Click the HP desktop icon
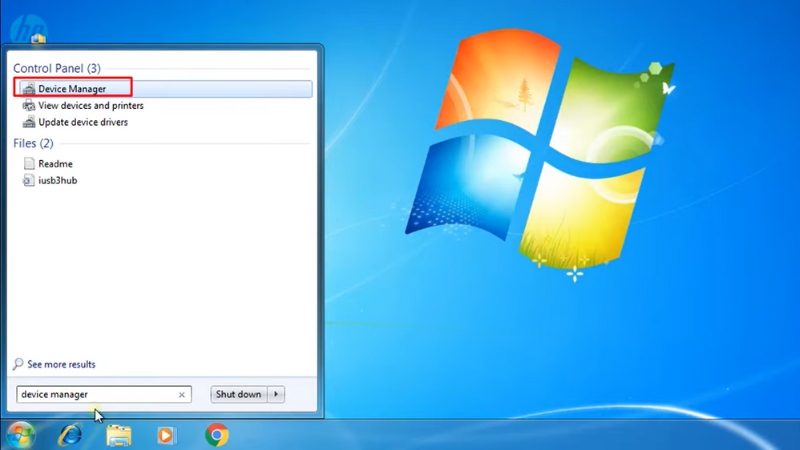This screenshot has width=800, height=450. point(29,29)
